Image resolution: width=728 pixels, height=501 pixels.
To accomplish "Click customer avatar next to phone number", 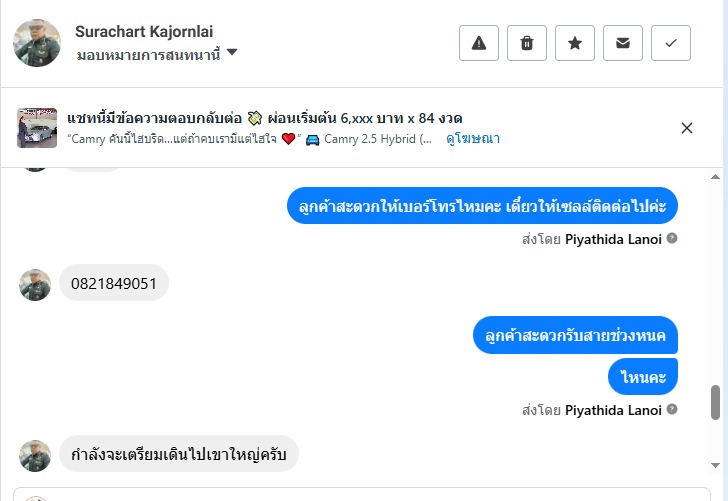I will point(35,285).
